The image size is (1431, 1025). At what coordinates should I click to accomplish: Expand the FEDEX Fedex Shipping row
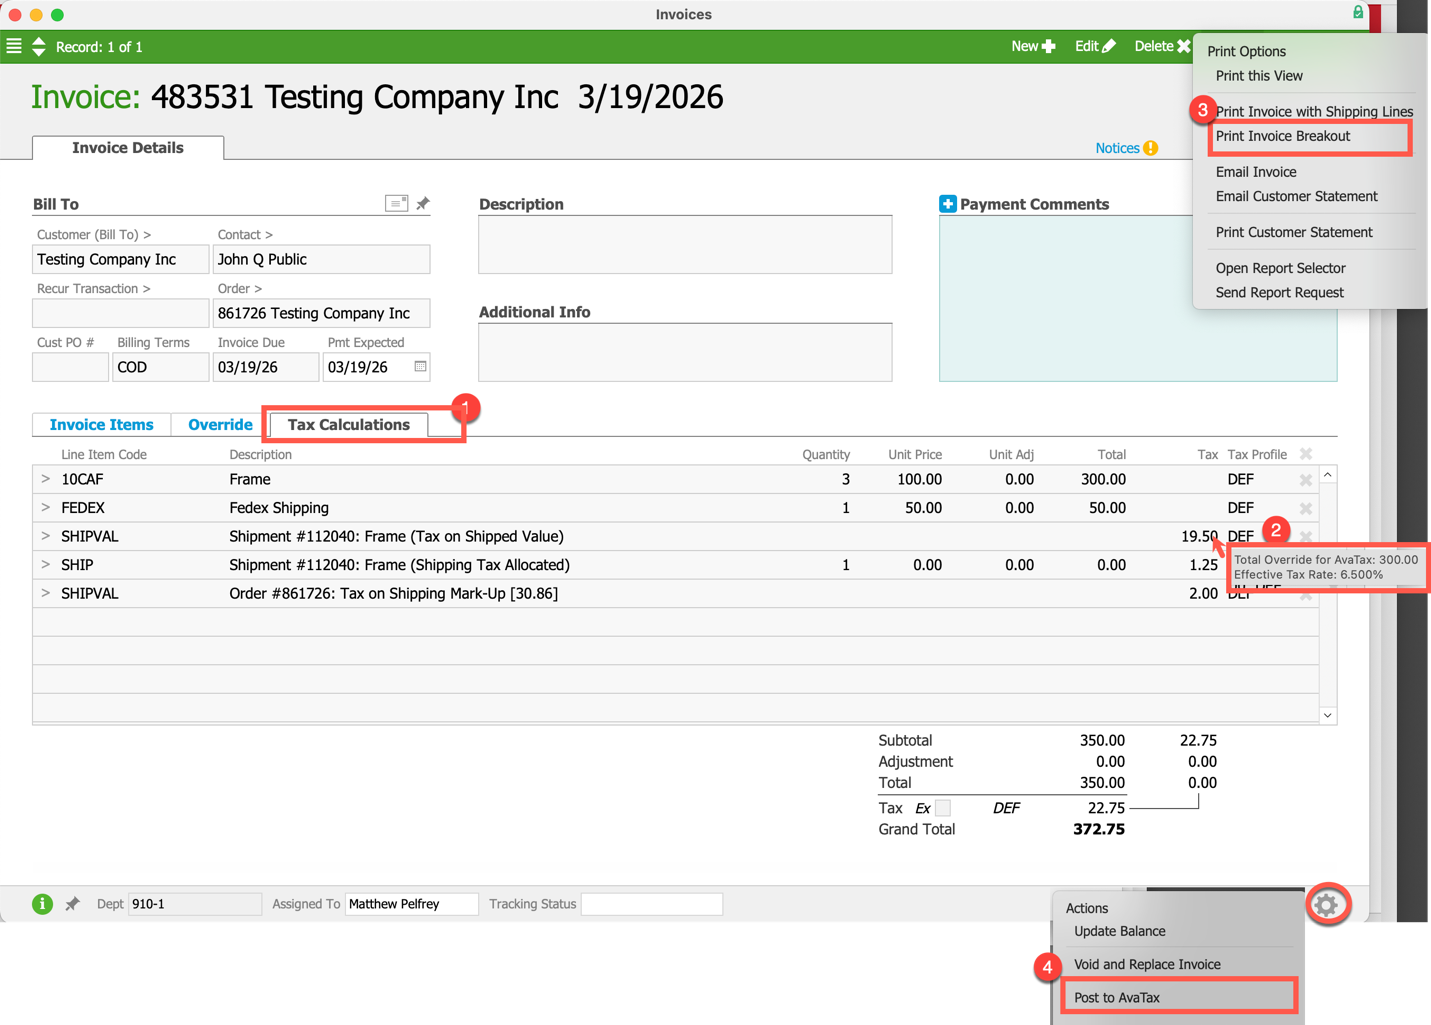click(x=45, y=508)
